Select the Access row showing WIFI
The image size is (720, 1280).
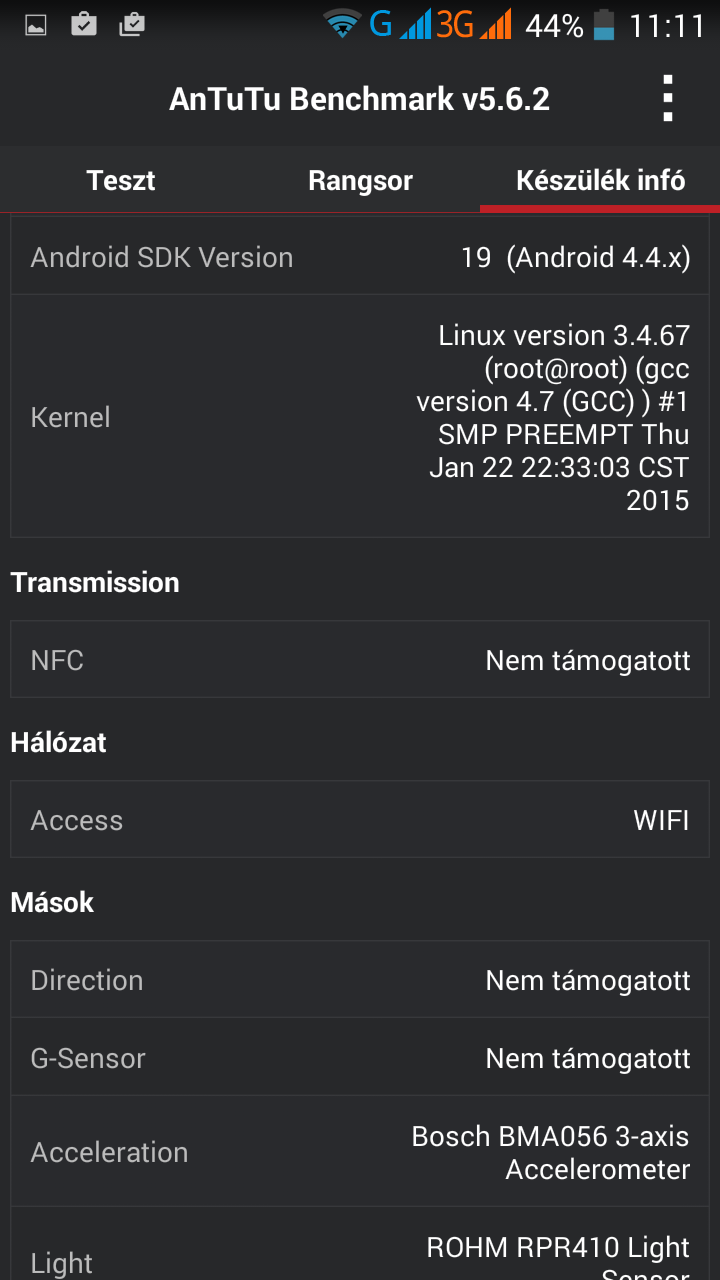point(360,819)
